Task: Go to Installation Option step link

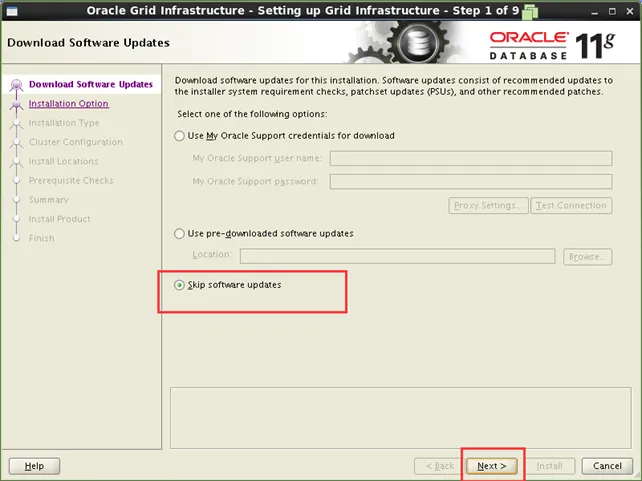Action: (68, 104)
